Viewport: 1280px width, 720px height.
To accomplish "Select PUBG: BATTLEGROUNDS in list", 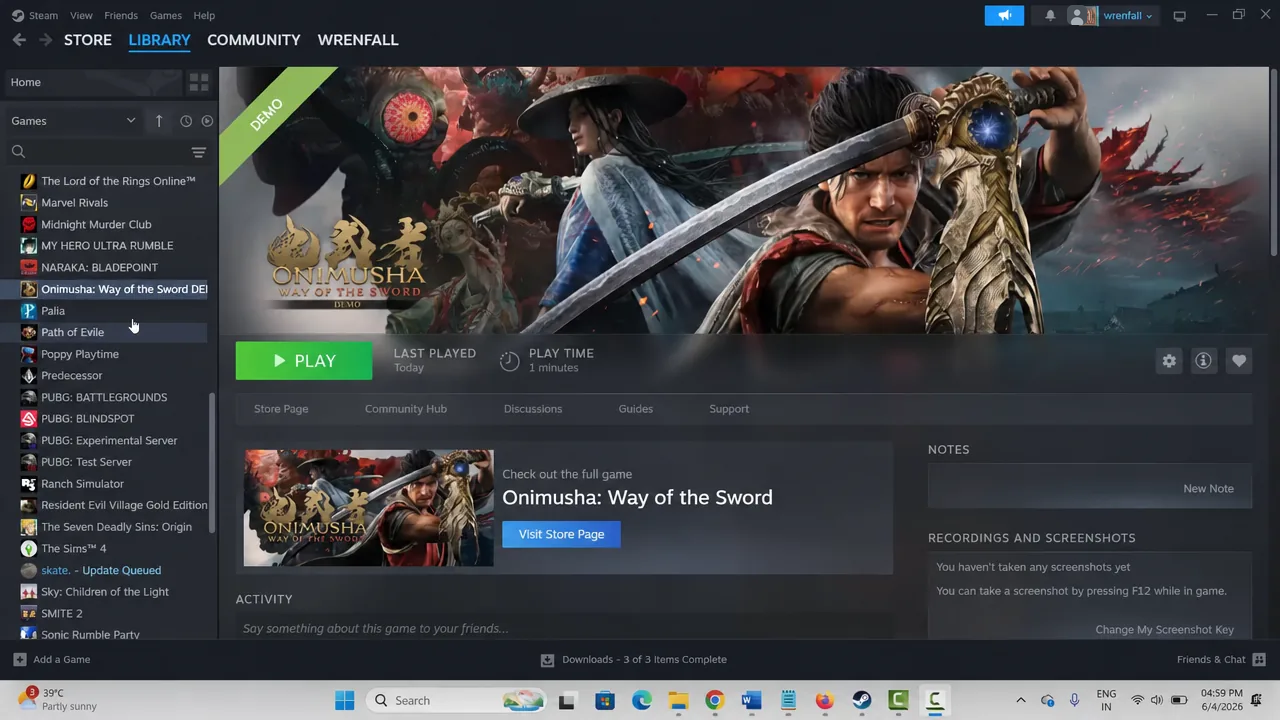I will (104, 397).
